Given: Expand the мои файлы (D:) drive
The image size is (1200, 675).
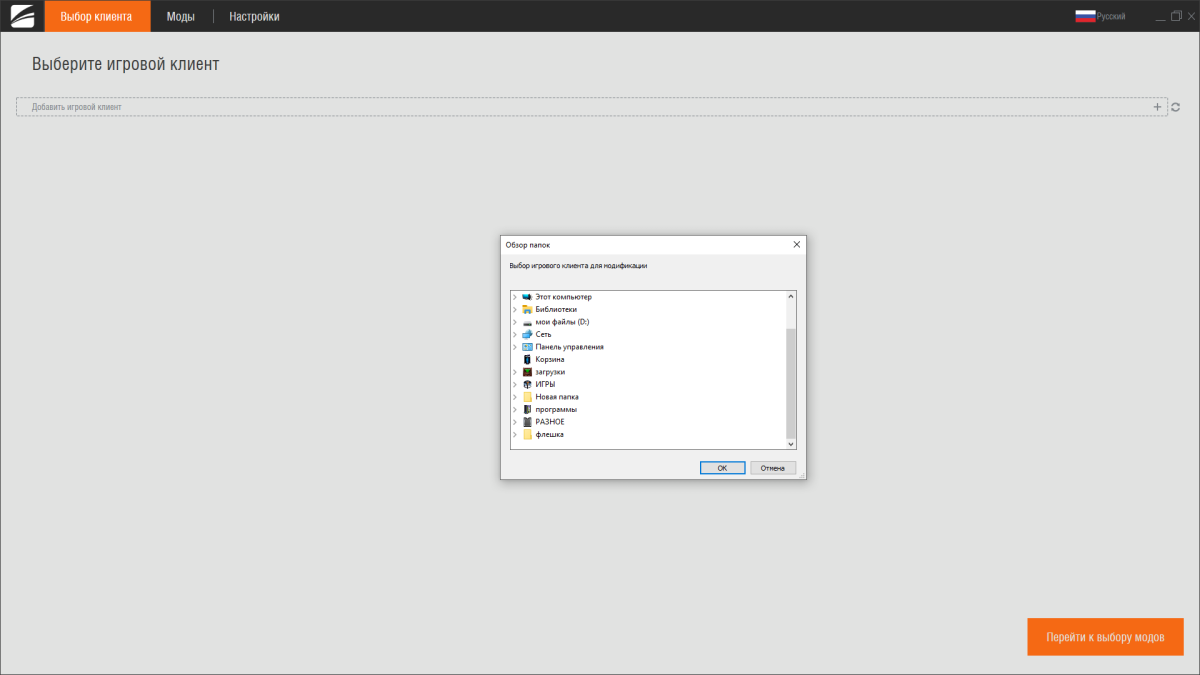Looking at the screenshot, I should [x=515, y=322].
